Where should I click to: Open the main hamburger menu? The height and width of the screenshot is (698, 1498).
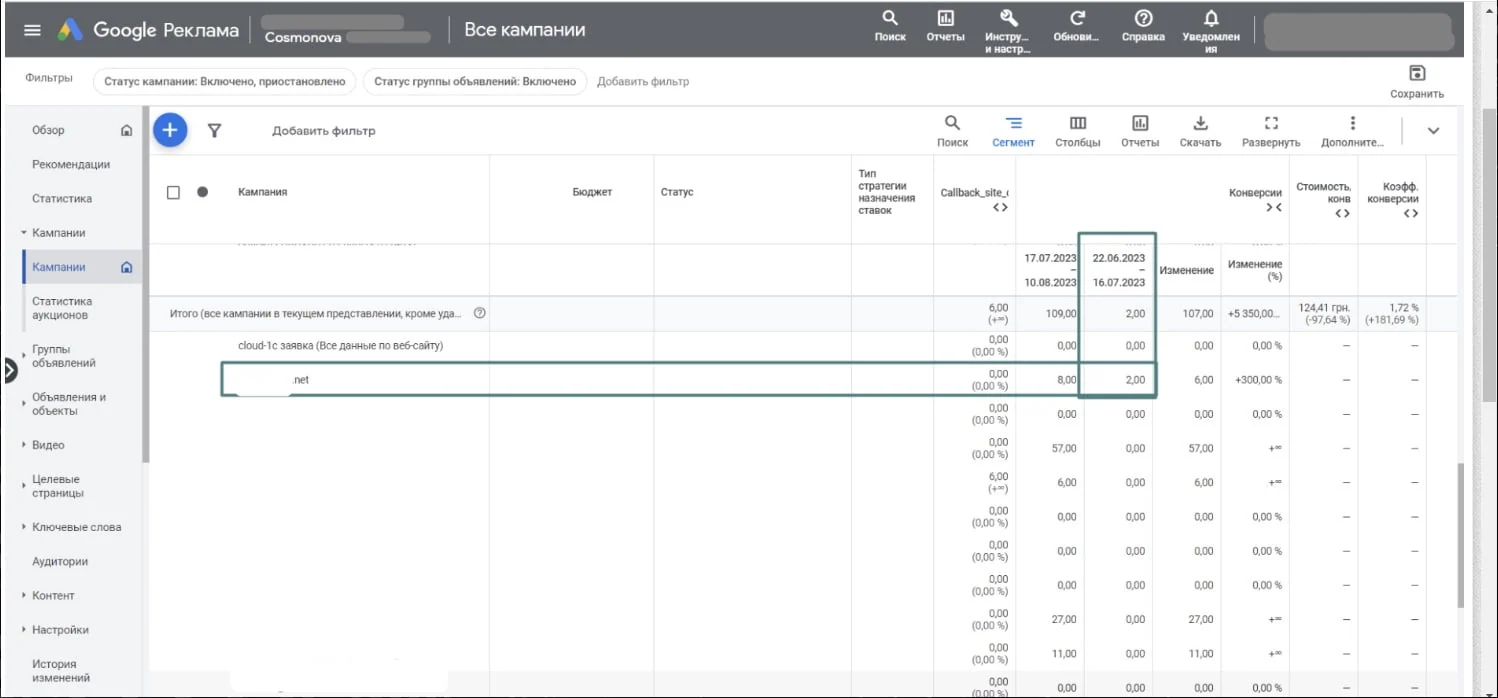tap(32, 30)
